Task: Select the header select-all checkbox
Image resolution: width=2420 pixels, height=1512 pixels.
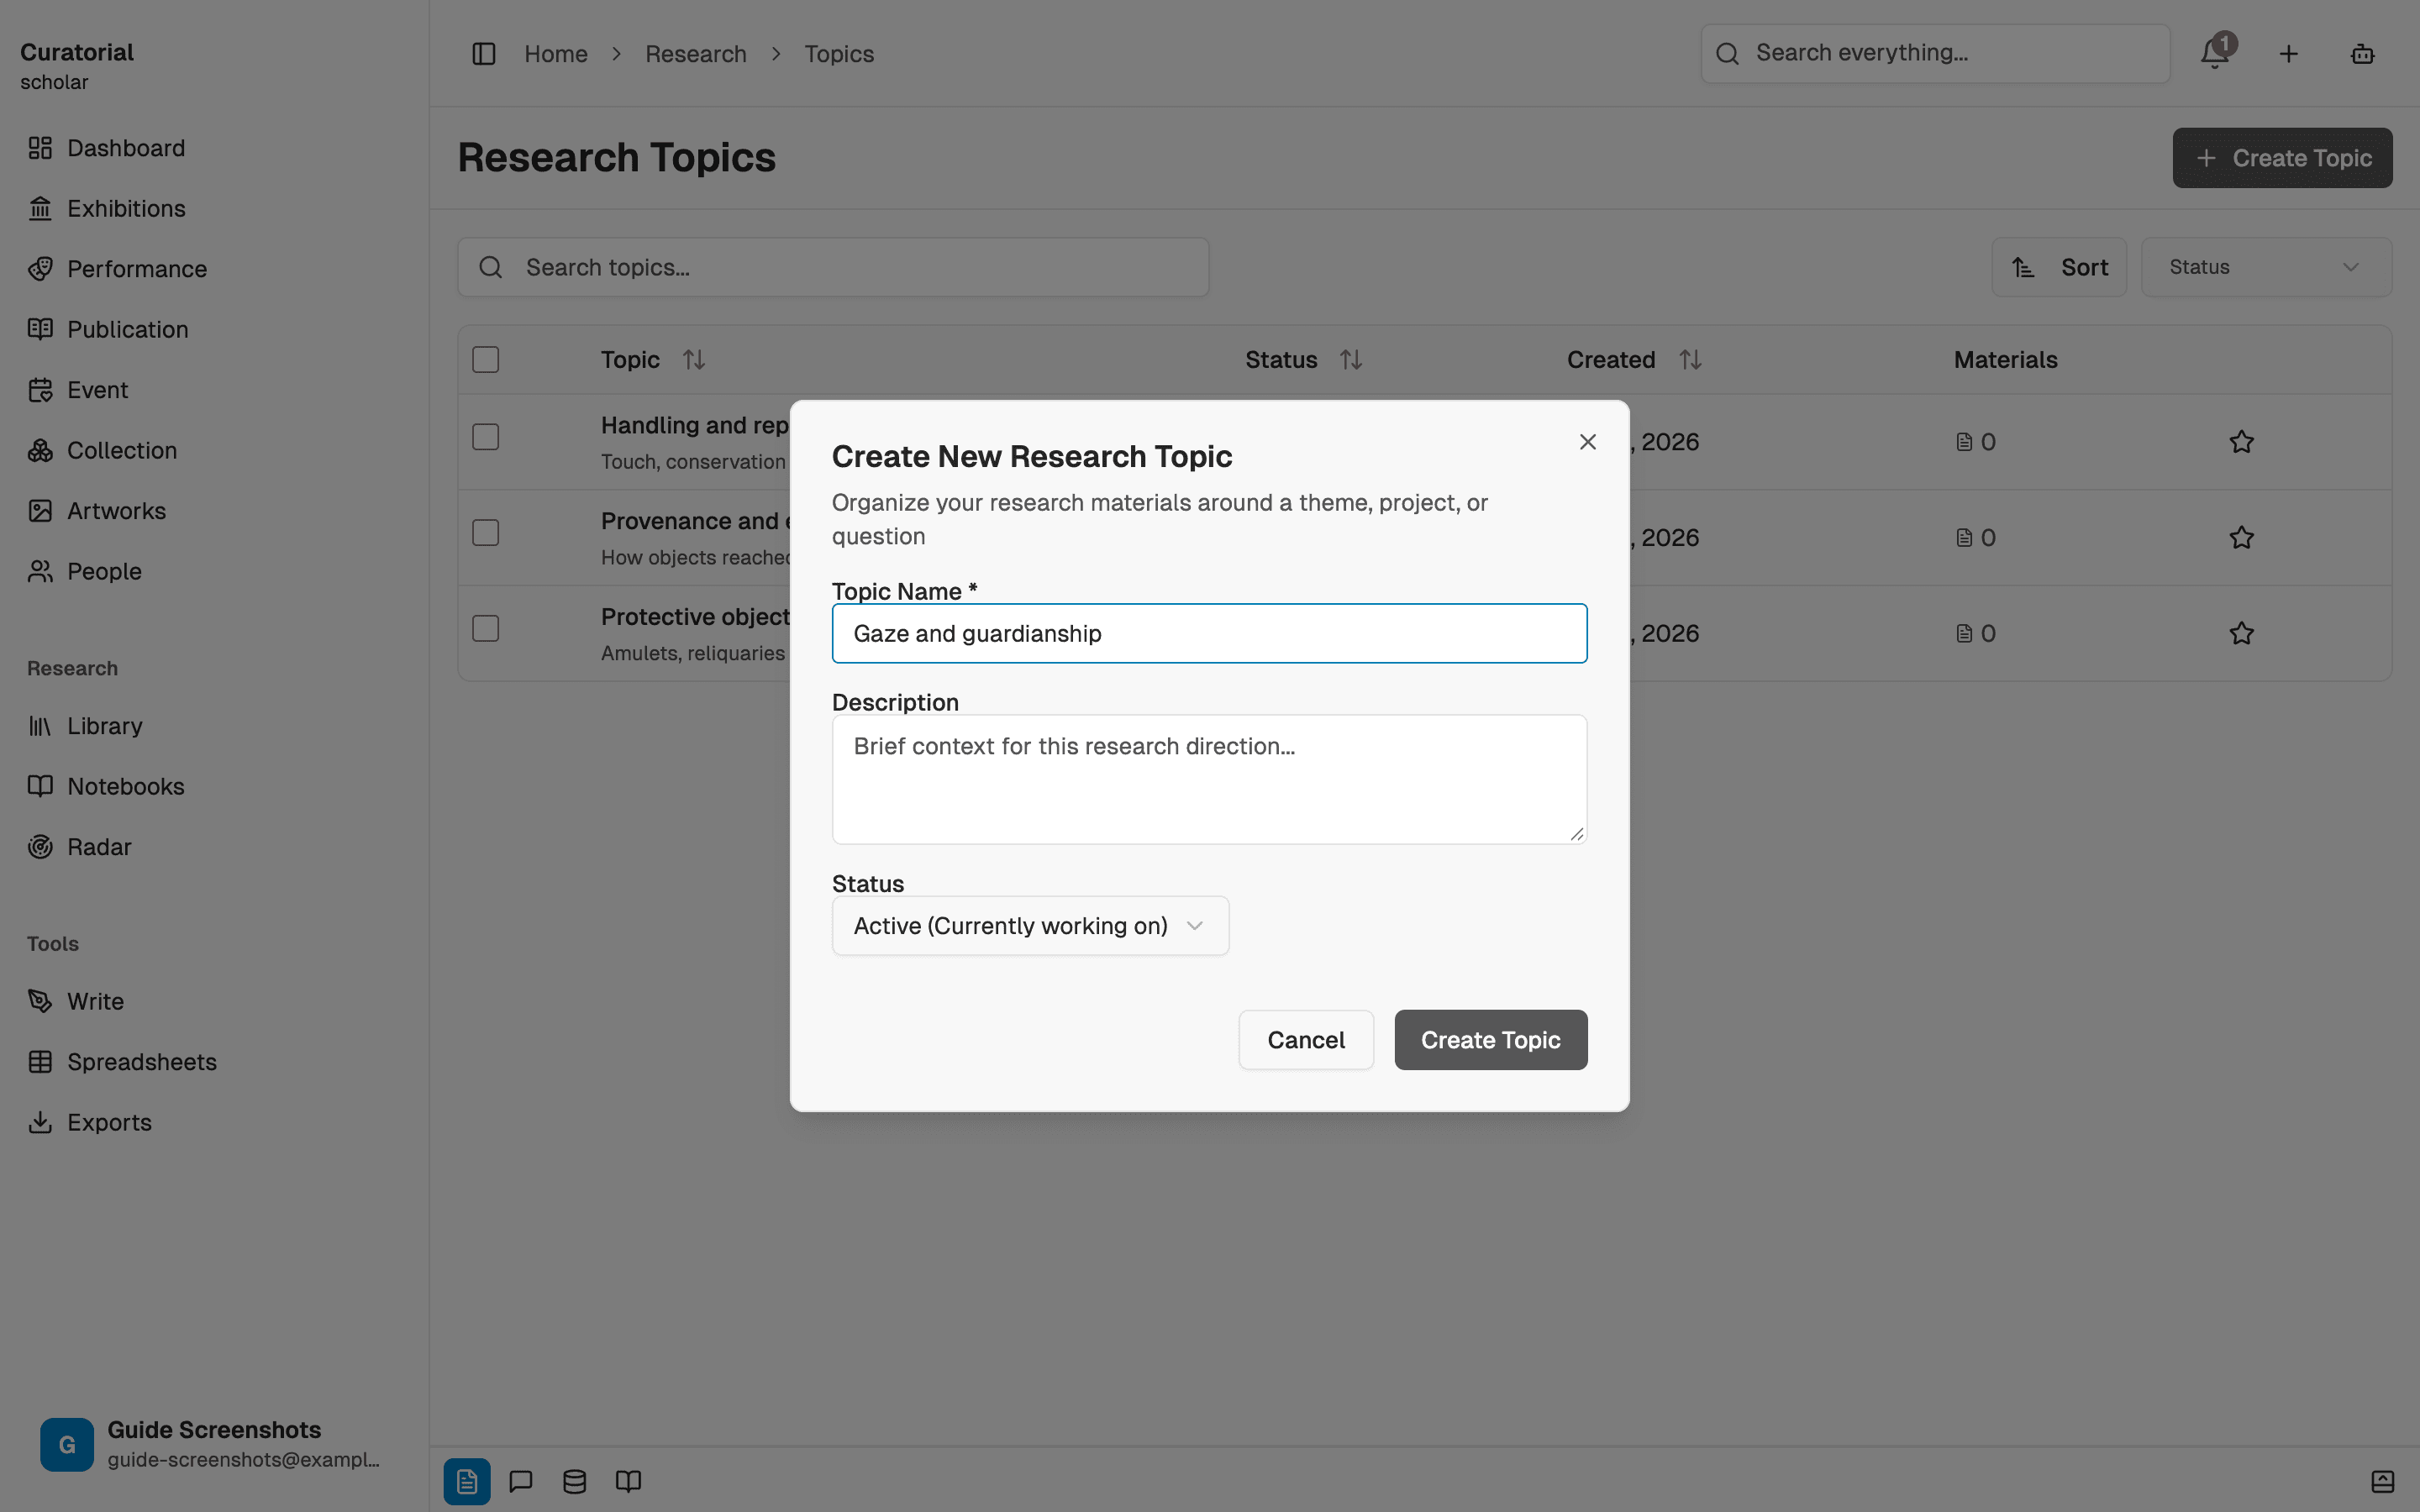Action: [486, 360]
